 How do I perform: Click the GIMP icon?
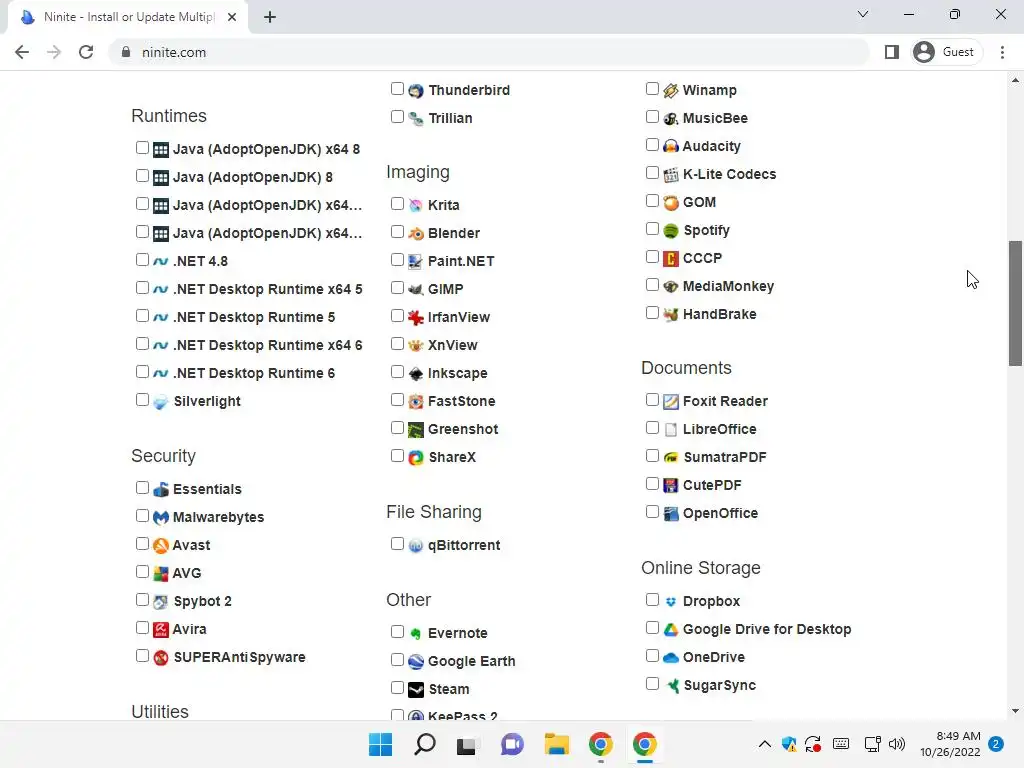click(x=416, y=289)
